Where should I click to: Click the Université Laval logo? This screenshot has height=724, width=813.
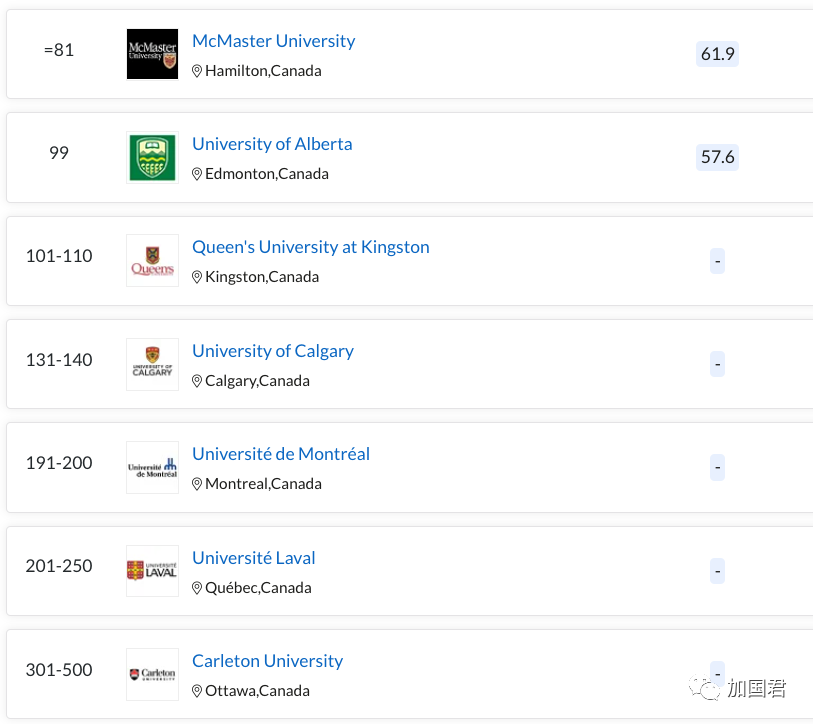[x=152, y=570]
